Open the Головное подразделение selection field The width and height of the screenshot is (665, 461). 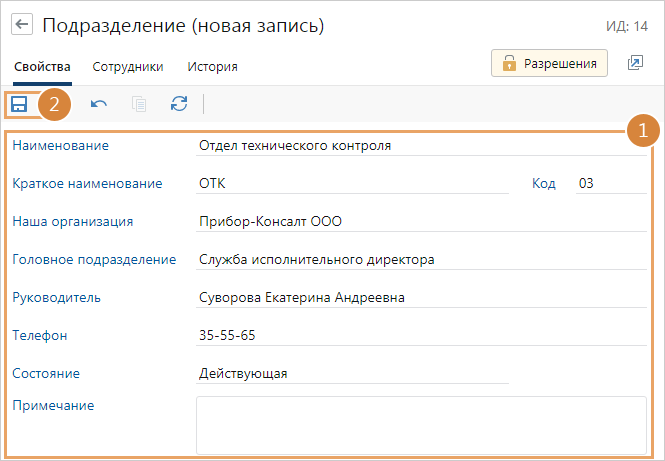(x=420, y=260)
